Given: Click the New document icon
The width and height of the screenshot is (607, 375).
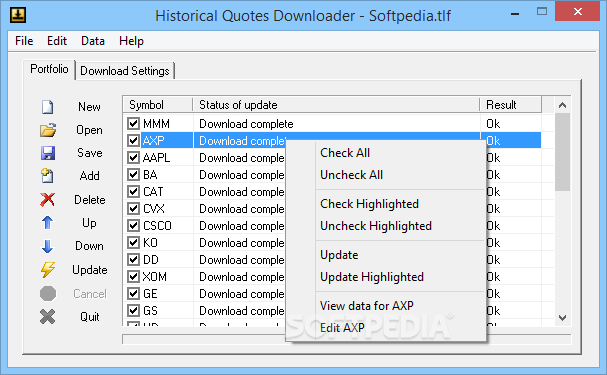Looking at the screenshot, I should click(48, 107).
